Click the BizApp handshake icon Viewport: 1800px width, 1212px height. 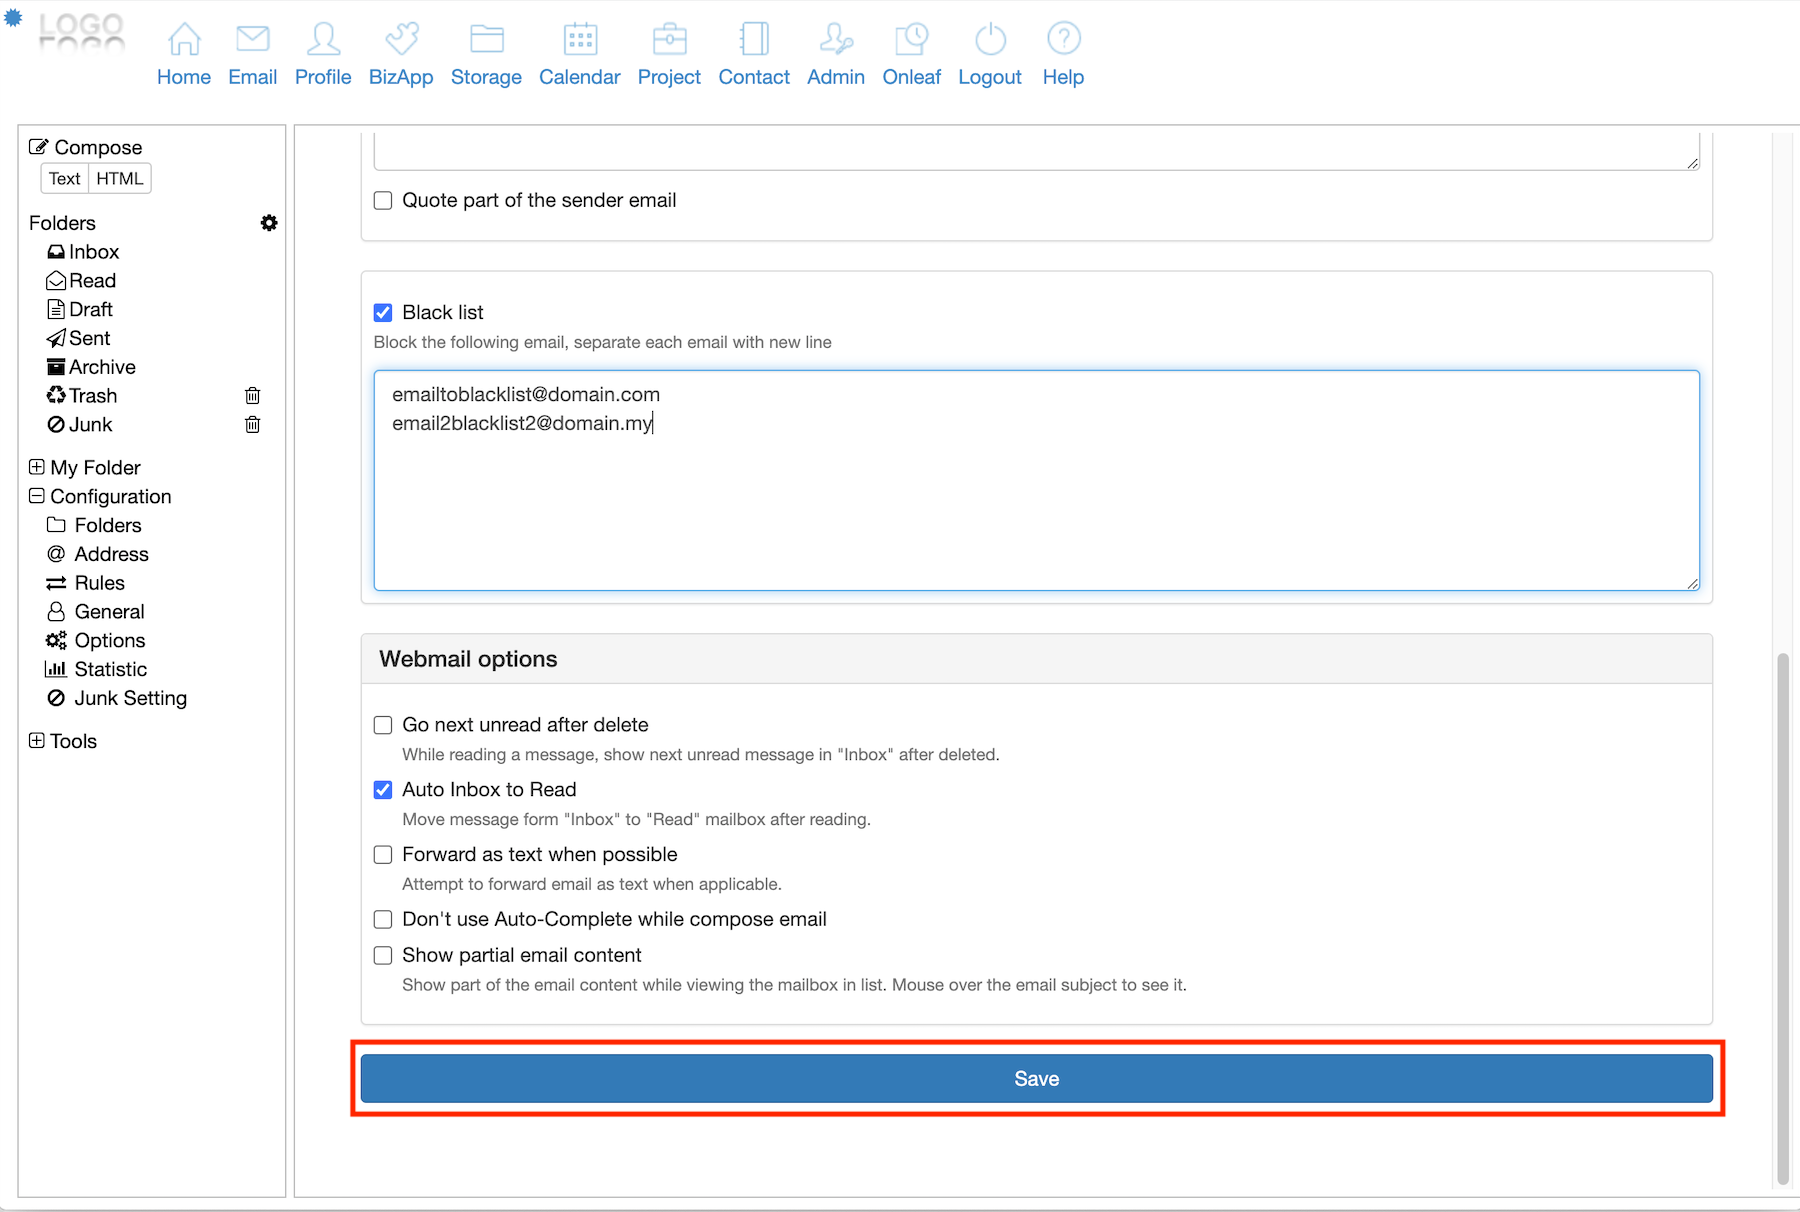click(401, 40)
